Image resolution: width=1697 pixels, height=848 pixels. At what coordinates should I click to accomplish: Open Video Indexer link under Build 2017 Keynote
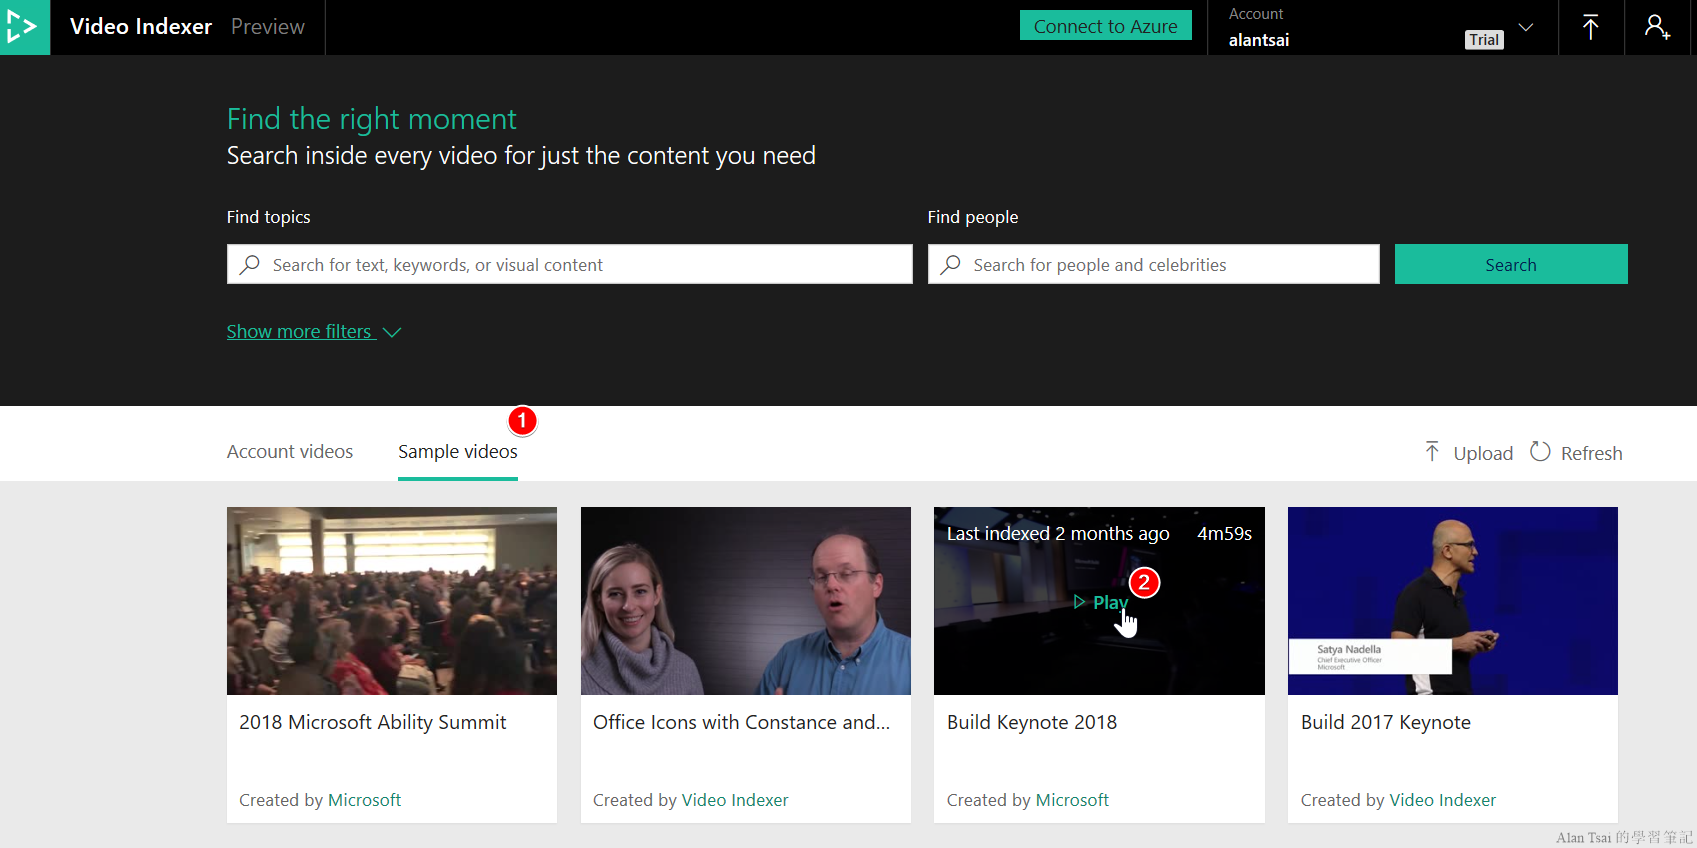[x=1443, y=800]
